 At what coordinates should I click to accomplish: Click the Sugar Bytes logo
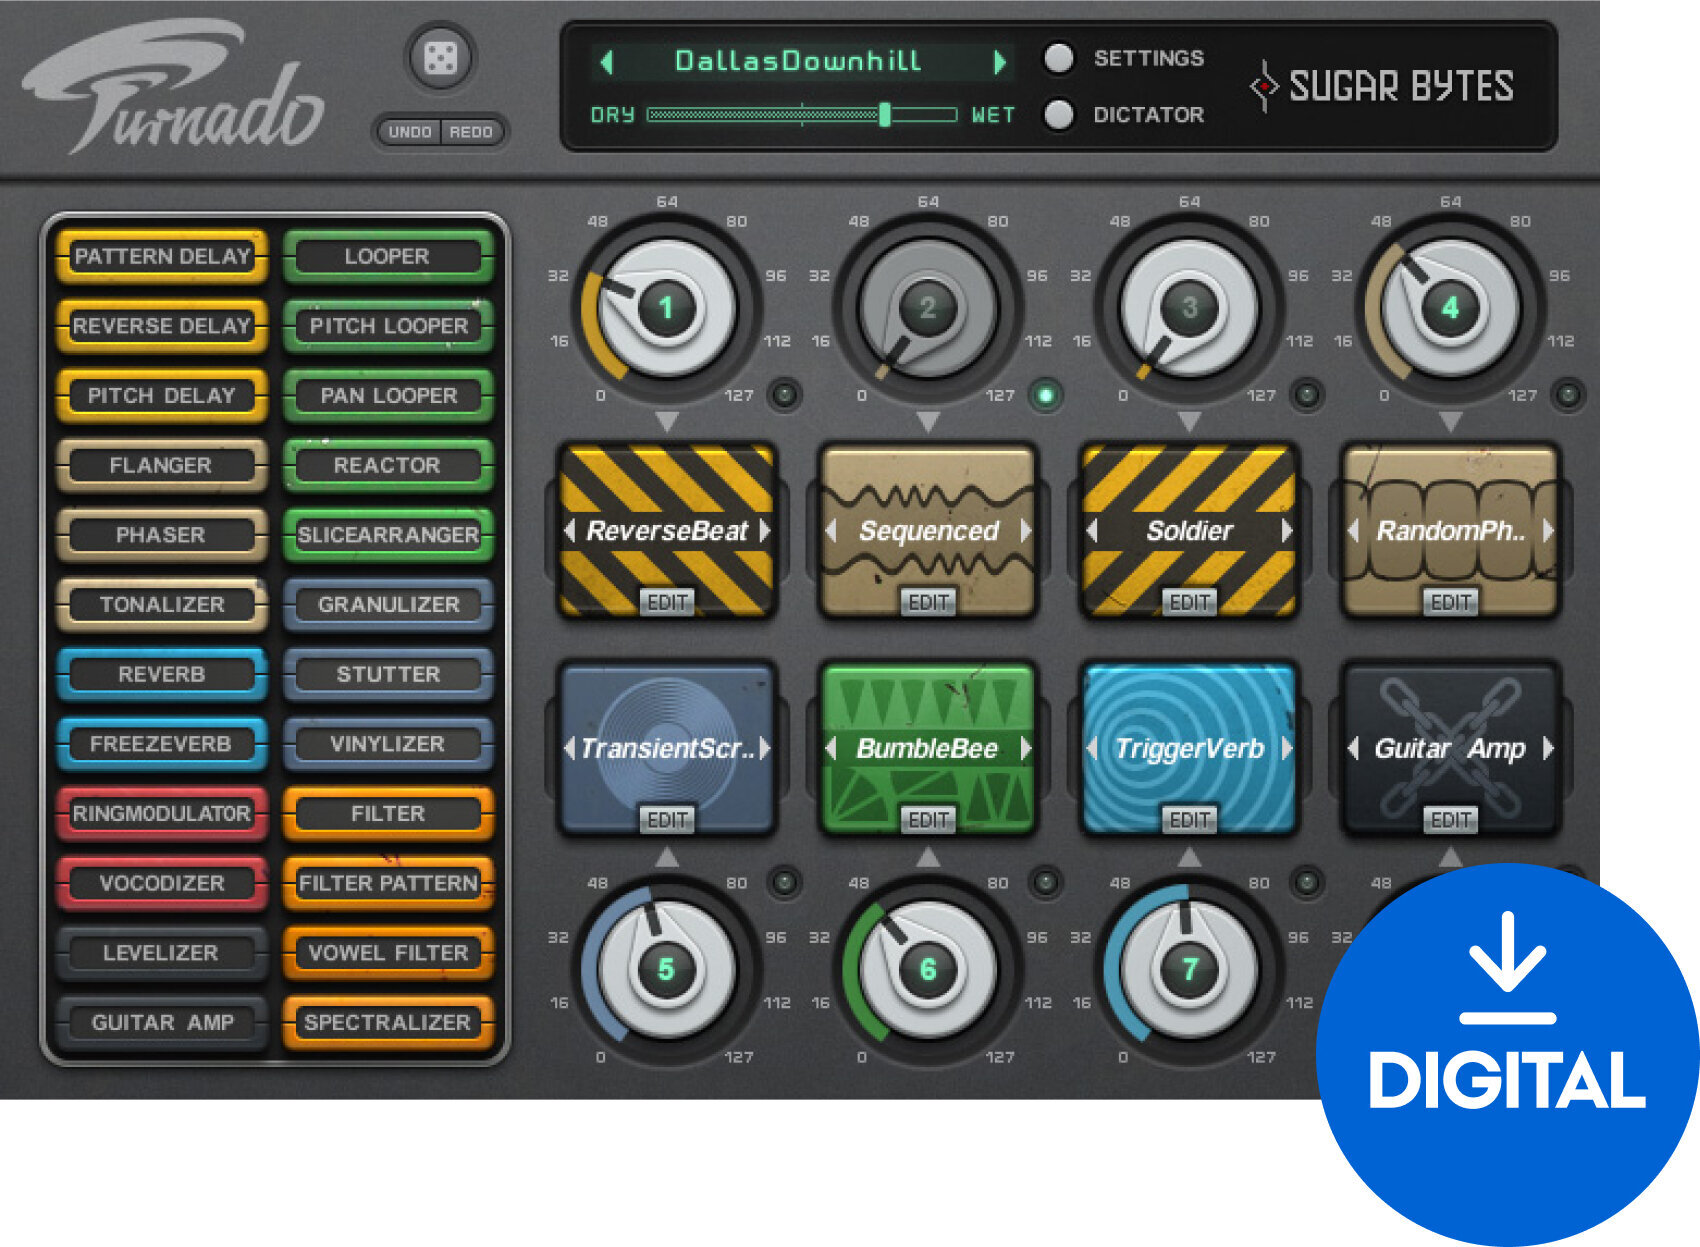click(1400, 87)
